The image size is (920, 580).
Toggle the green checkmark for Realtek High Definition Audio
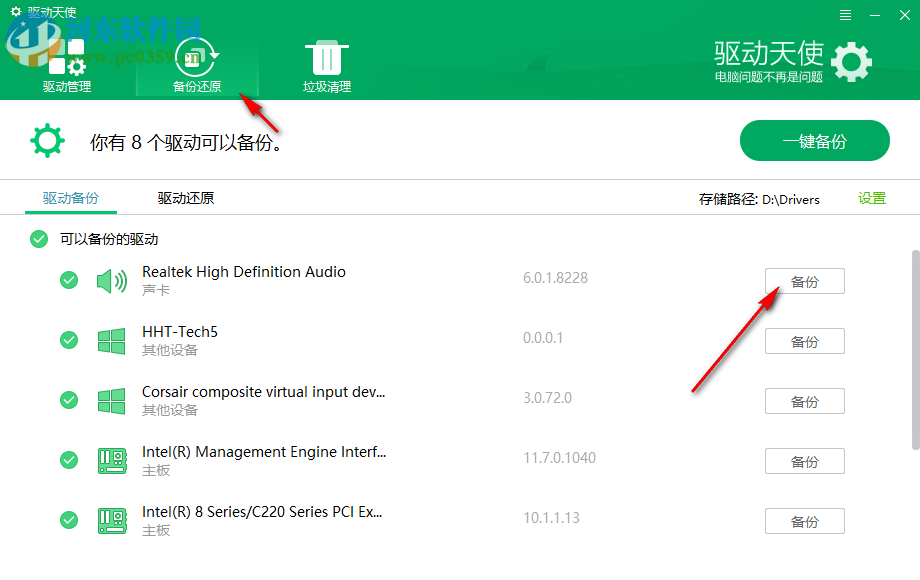tap(68, 280)
